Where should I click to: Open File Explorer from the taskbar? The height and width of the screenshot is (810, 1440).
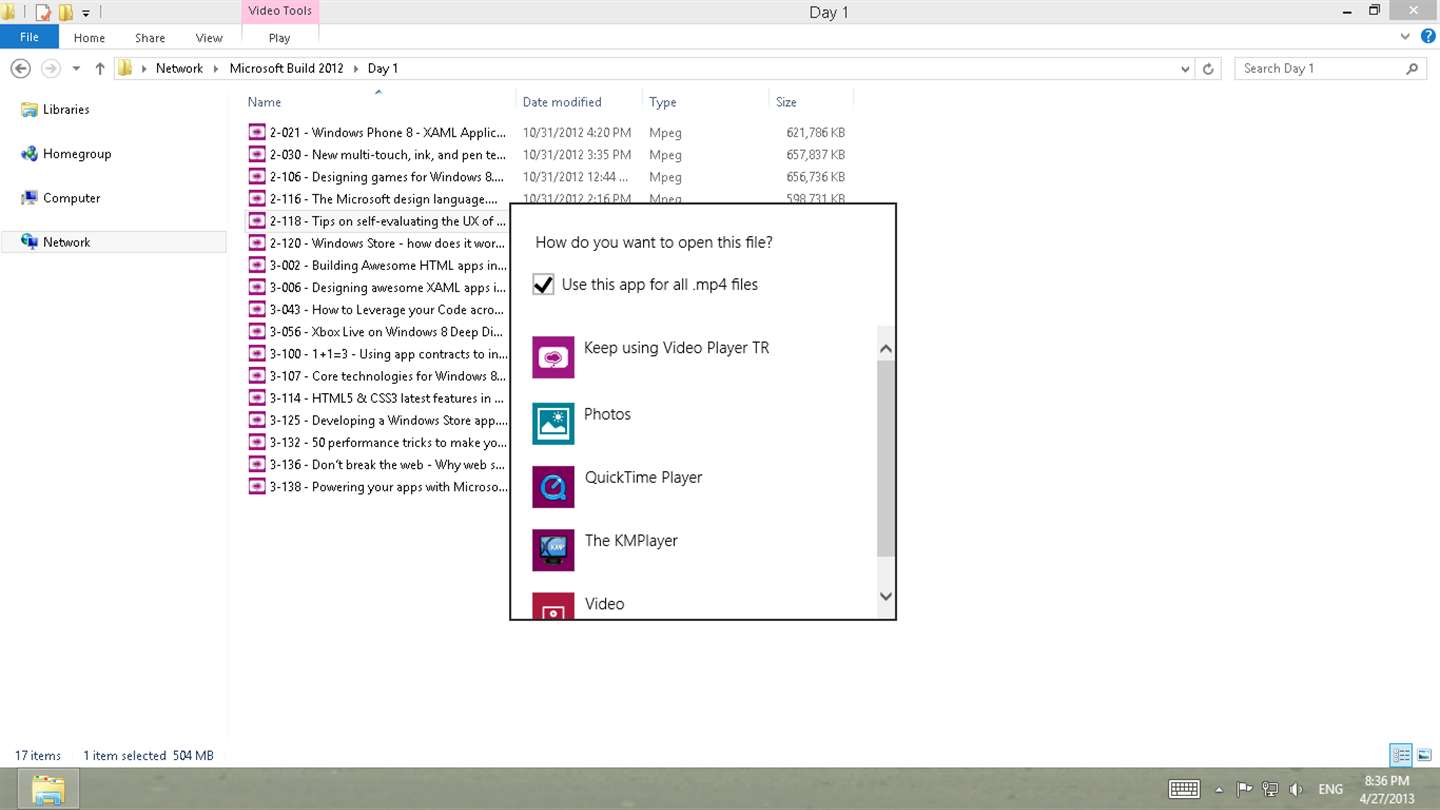(x=47, y=789)
